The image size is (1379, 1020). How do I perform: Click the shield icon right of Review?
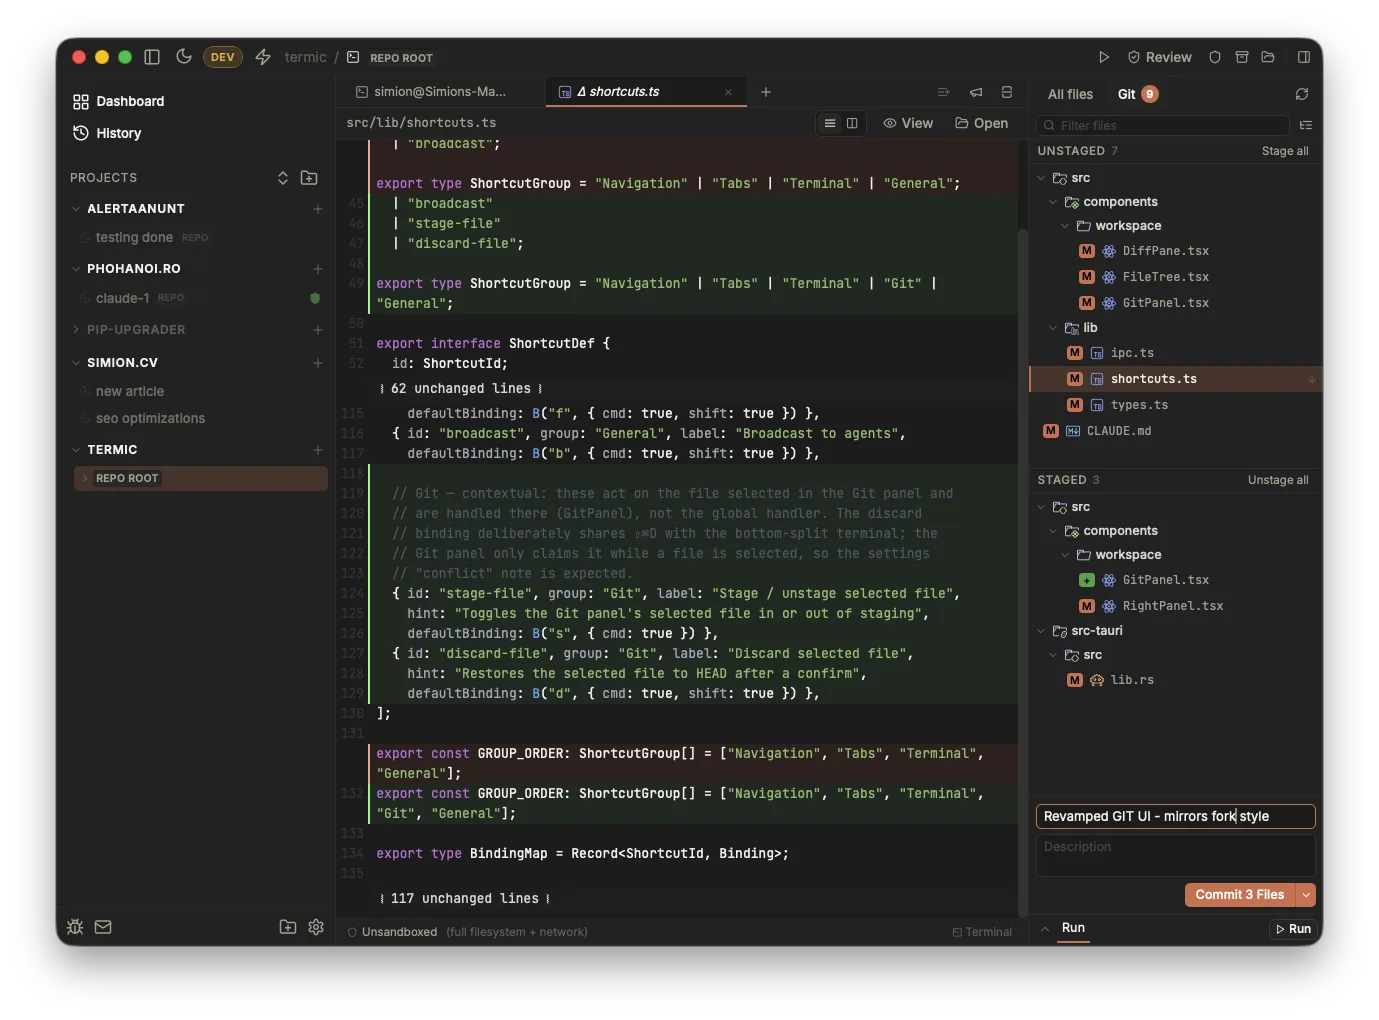[1215, 57]
